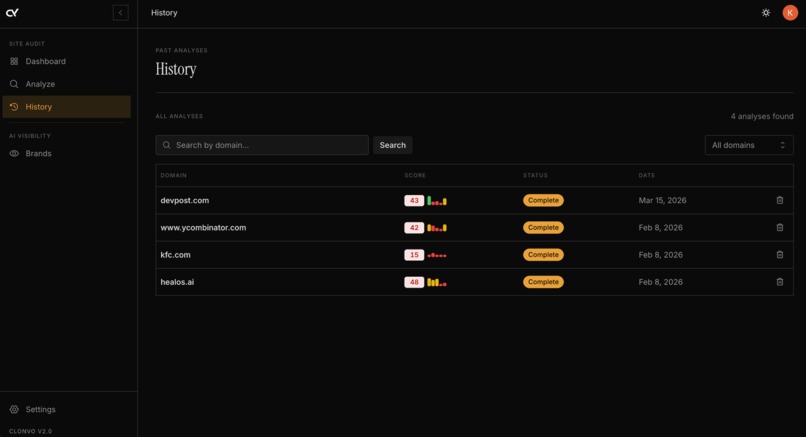Open Brands under AI Visibility
The image size is (806, 437).
[66, 153]
